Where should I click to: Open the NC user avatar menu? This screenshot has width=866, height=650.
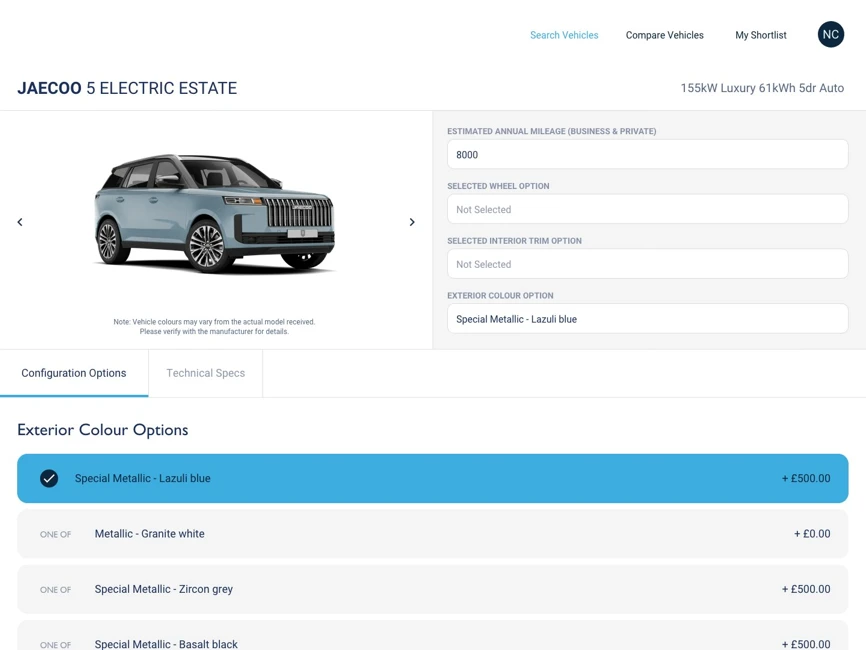(x=831, y=34)
